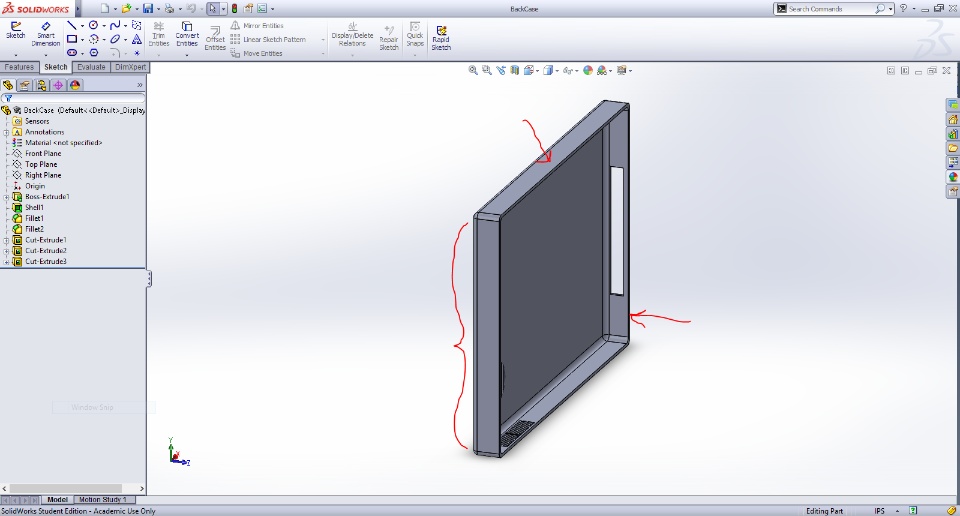
Task: Switch to the Sketch tab
Action: [x=56, y=67]
